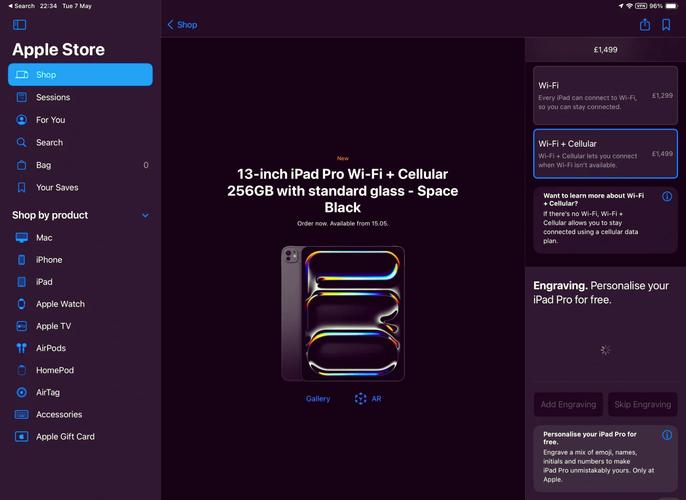Open Sessions in the sidebar
The height and width of the screenshot is (500, 686).
(x=80, y=97)
